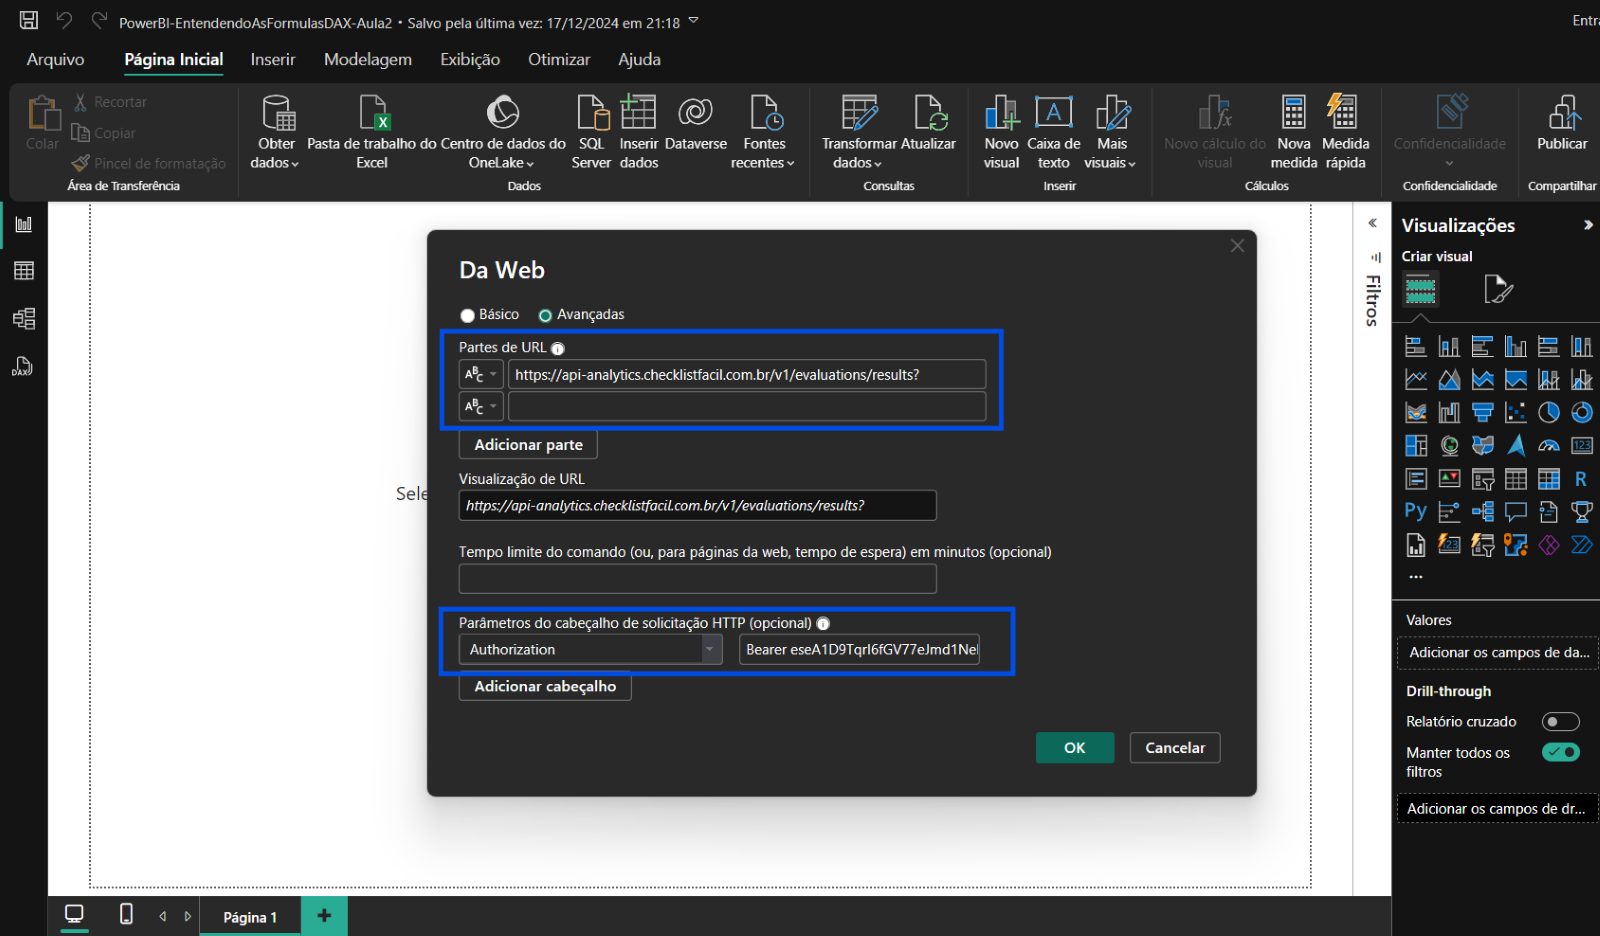Toggle the Manter todos os filtros switch
Viewport: 1600px width, 936px height.
tap(1560, 752)
